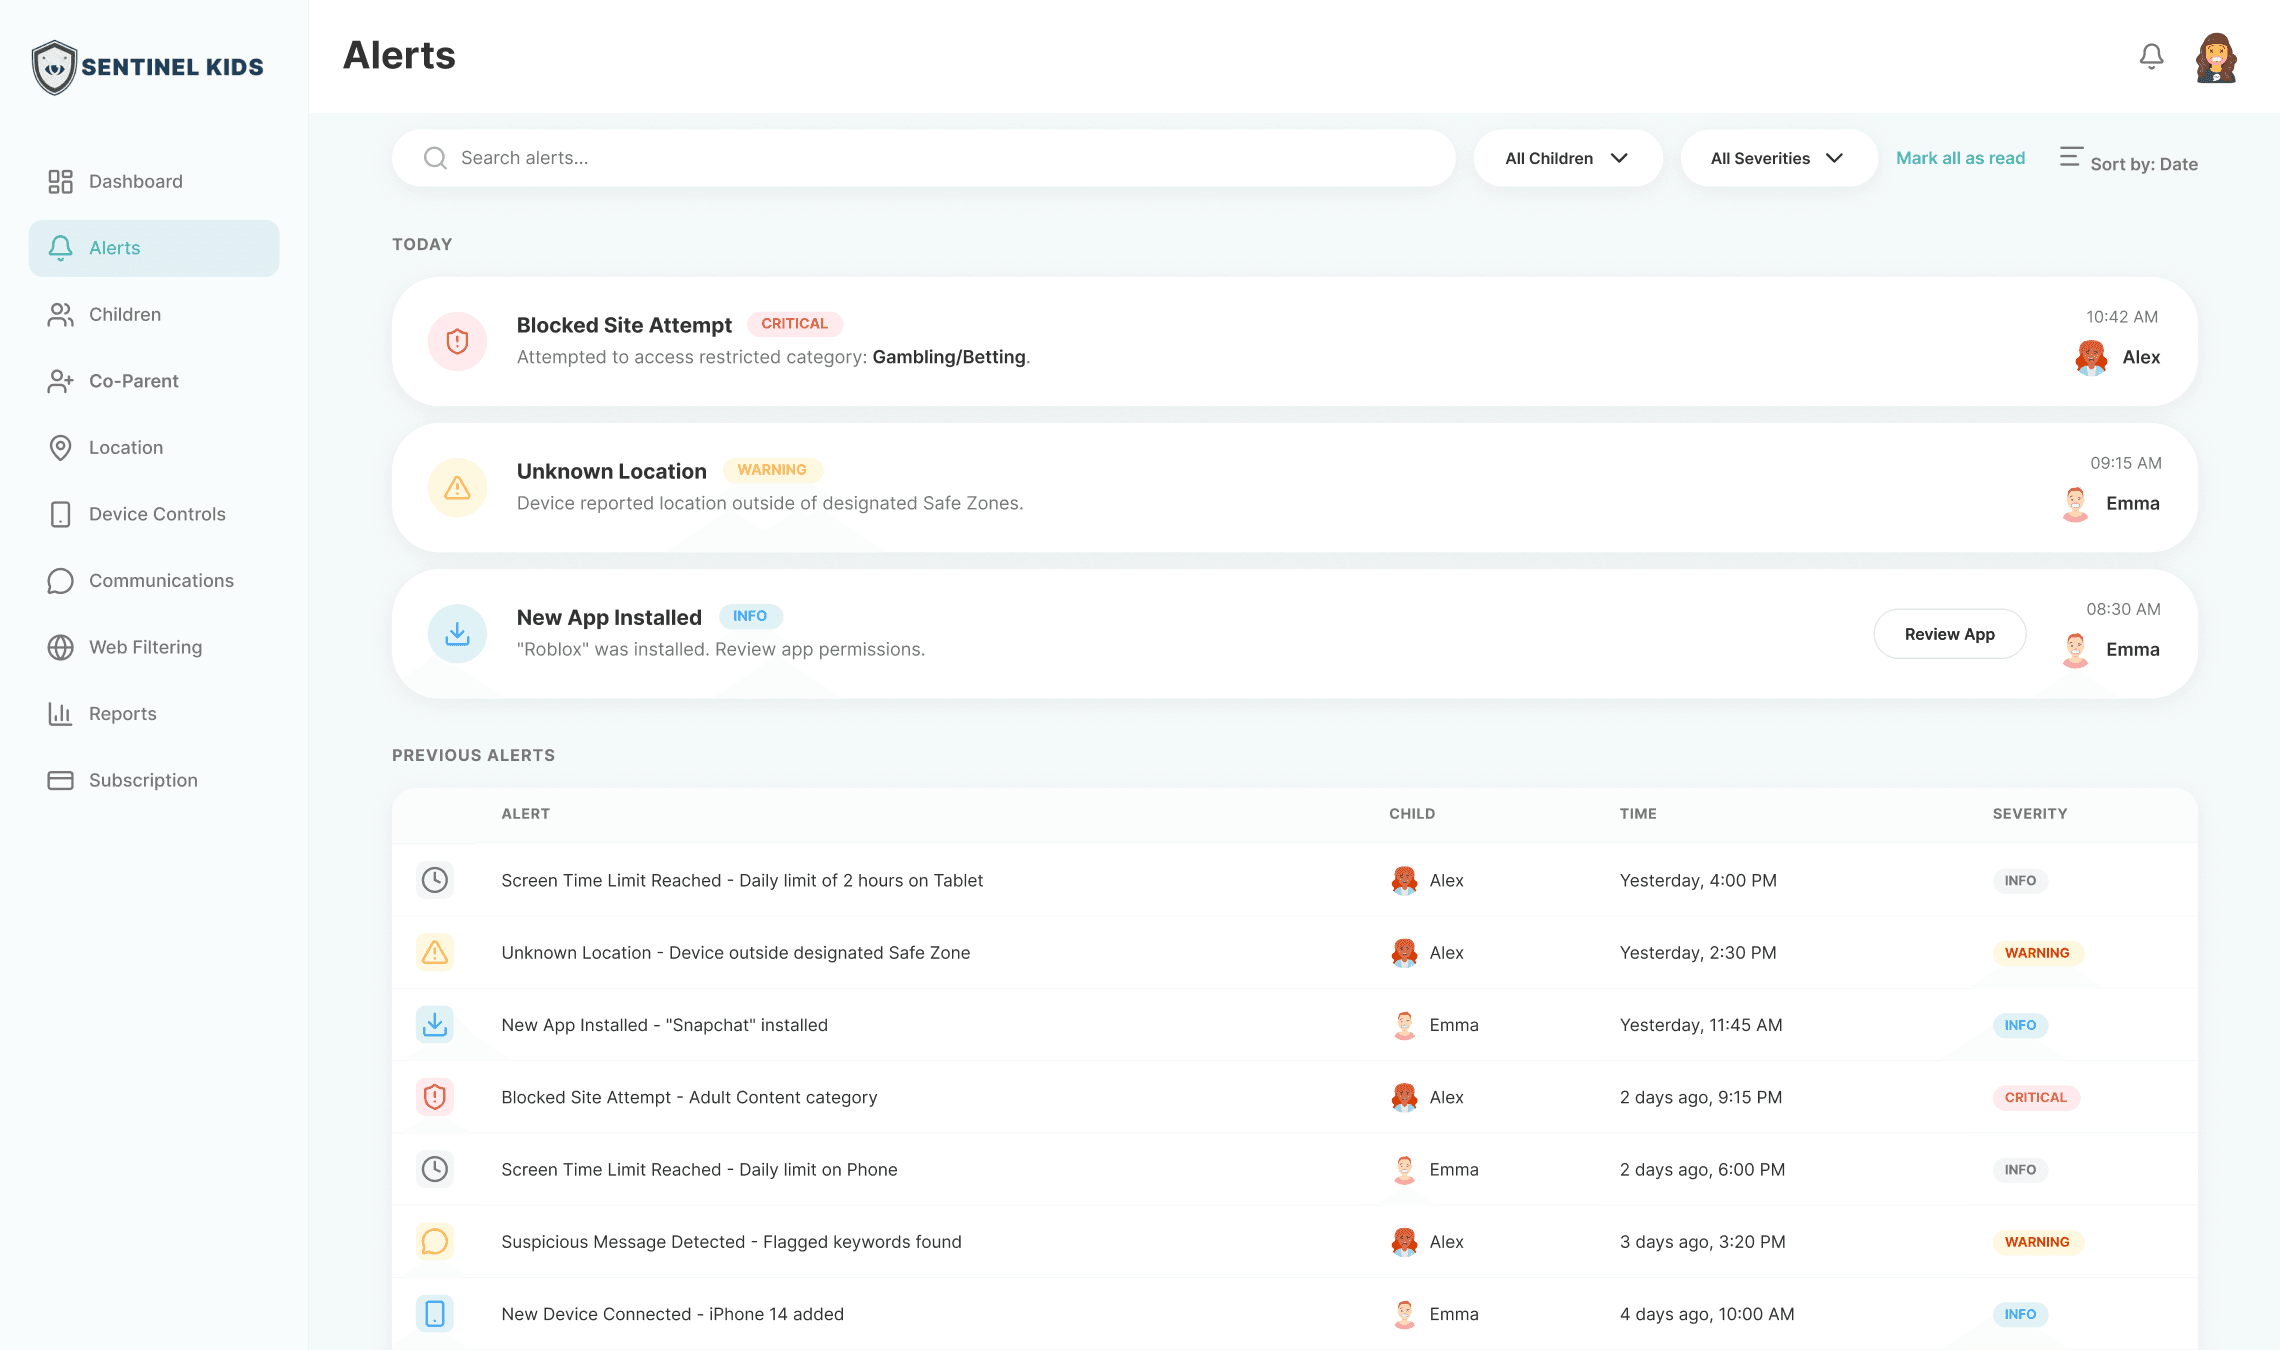Sort by the SEVERITY column header
Viewport: 2280px width, 1350px height.
pyautogui.click(x=2030, y=814)
